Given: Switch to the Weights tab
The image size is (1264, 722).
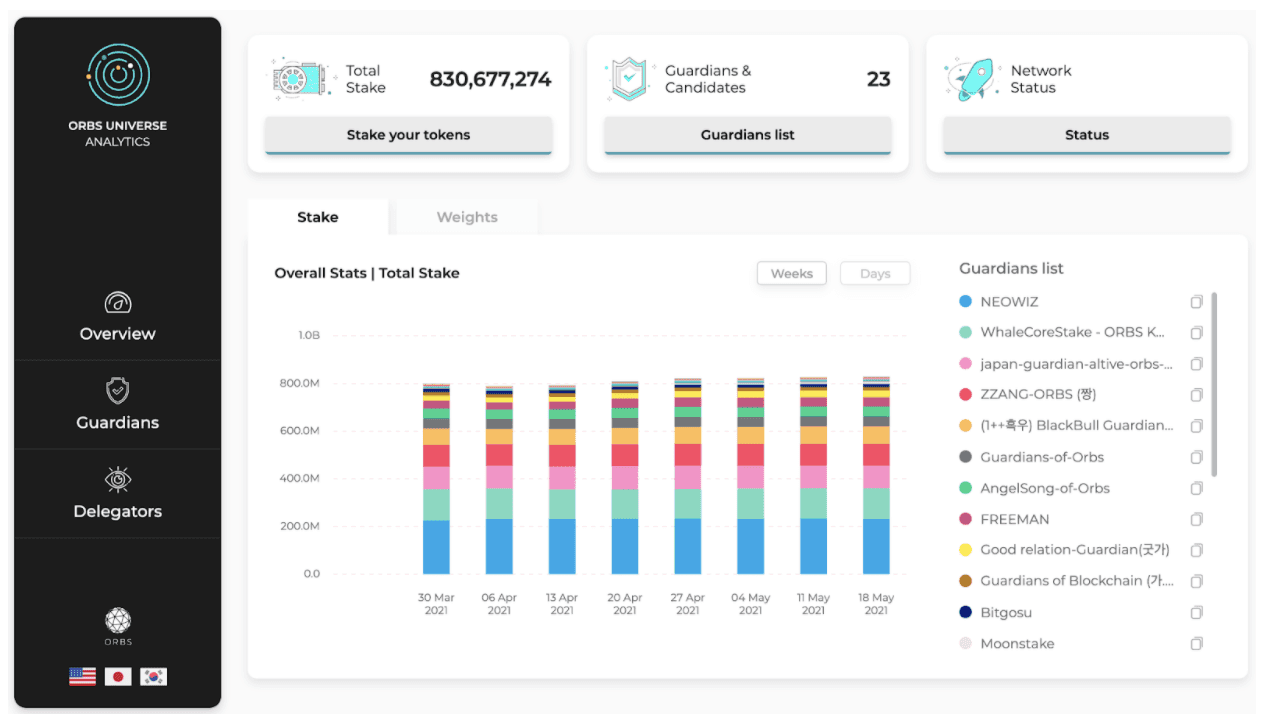Looking at the screenshot, I should (x=467, y=217).
